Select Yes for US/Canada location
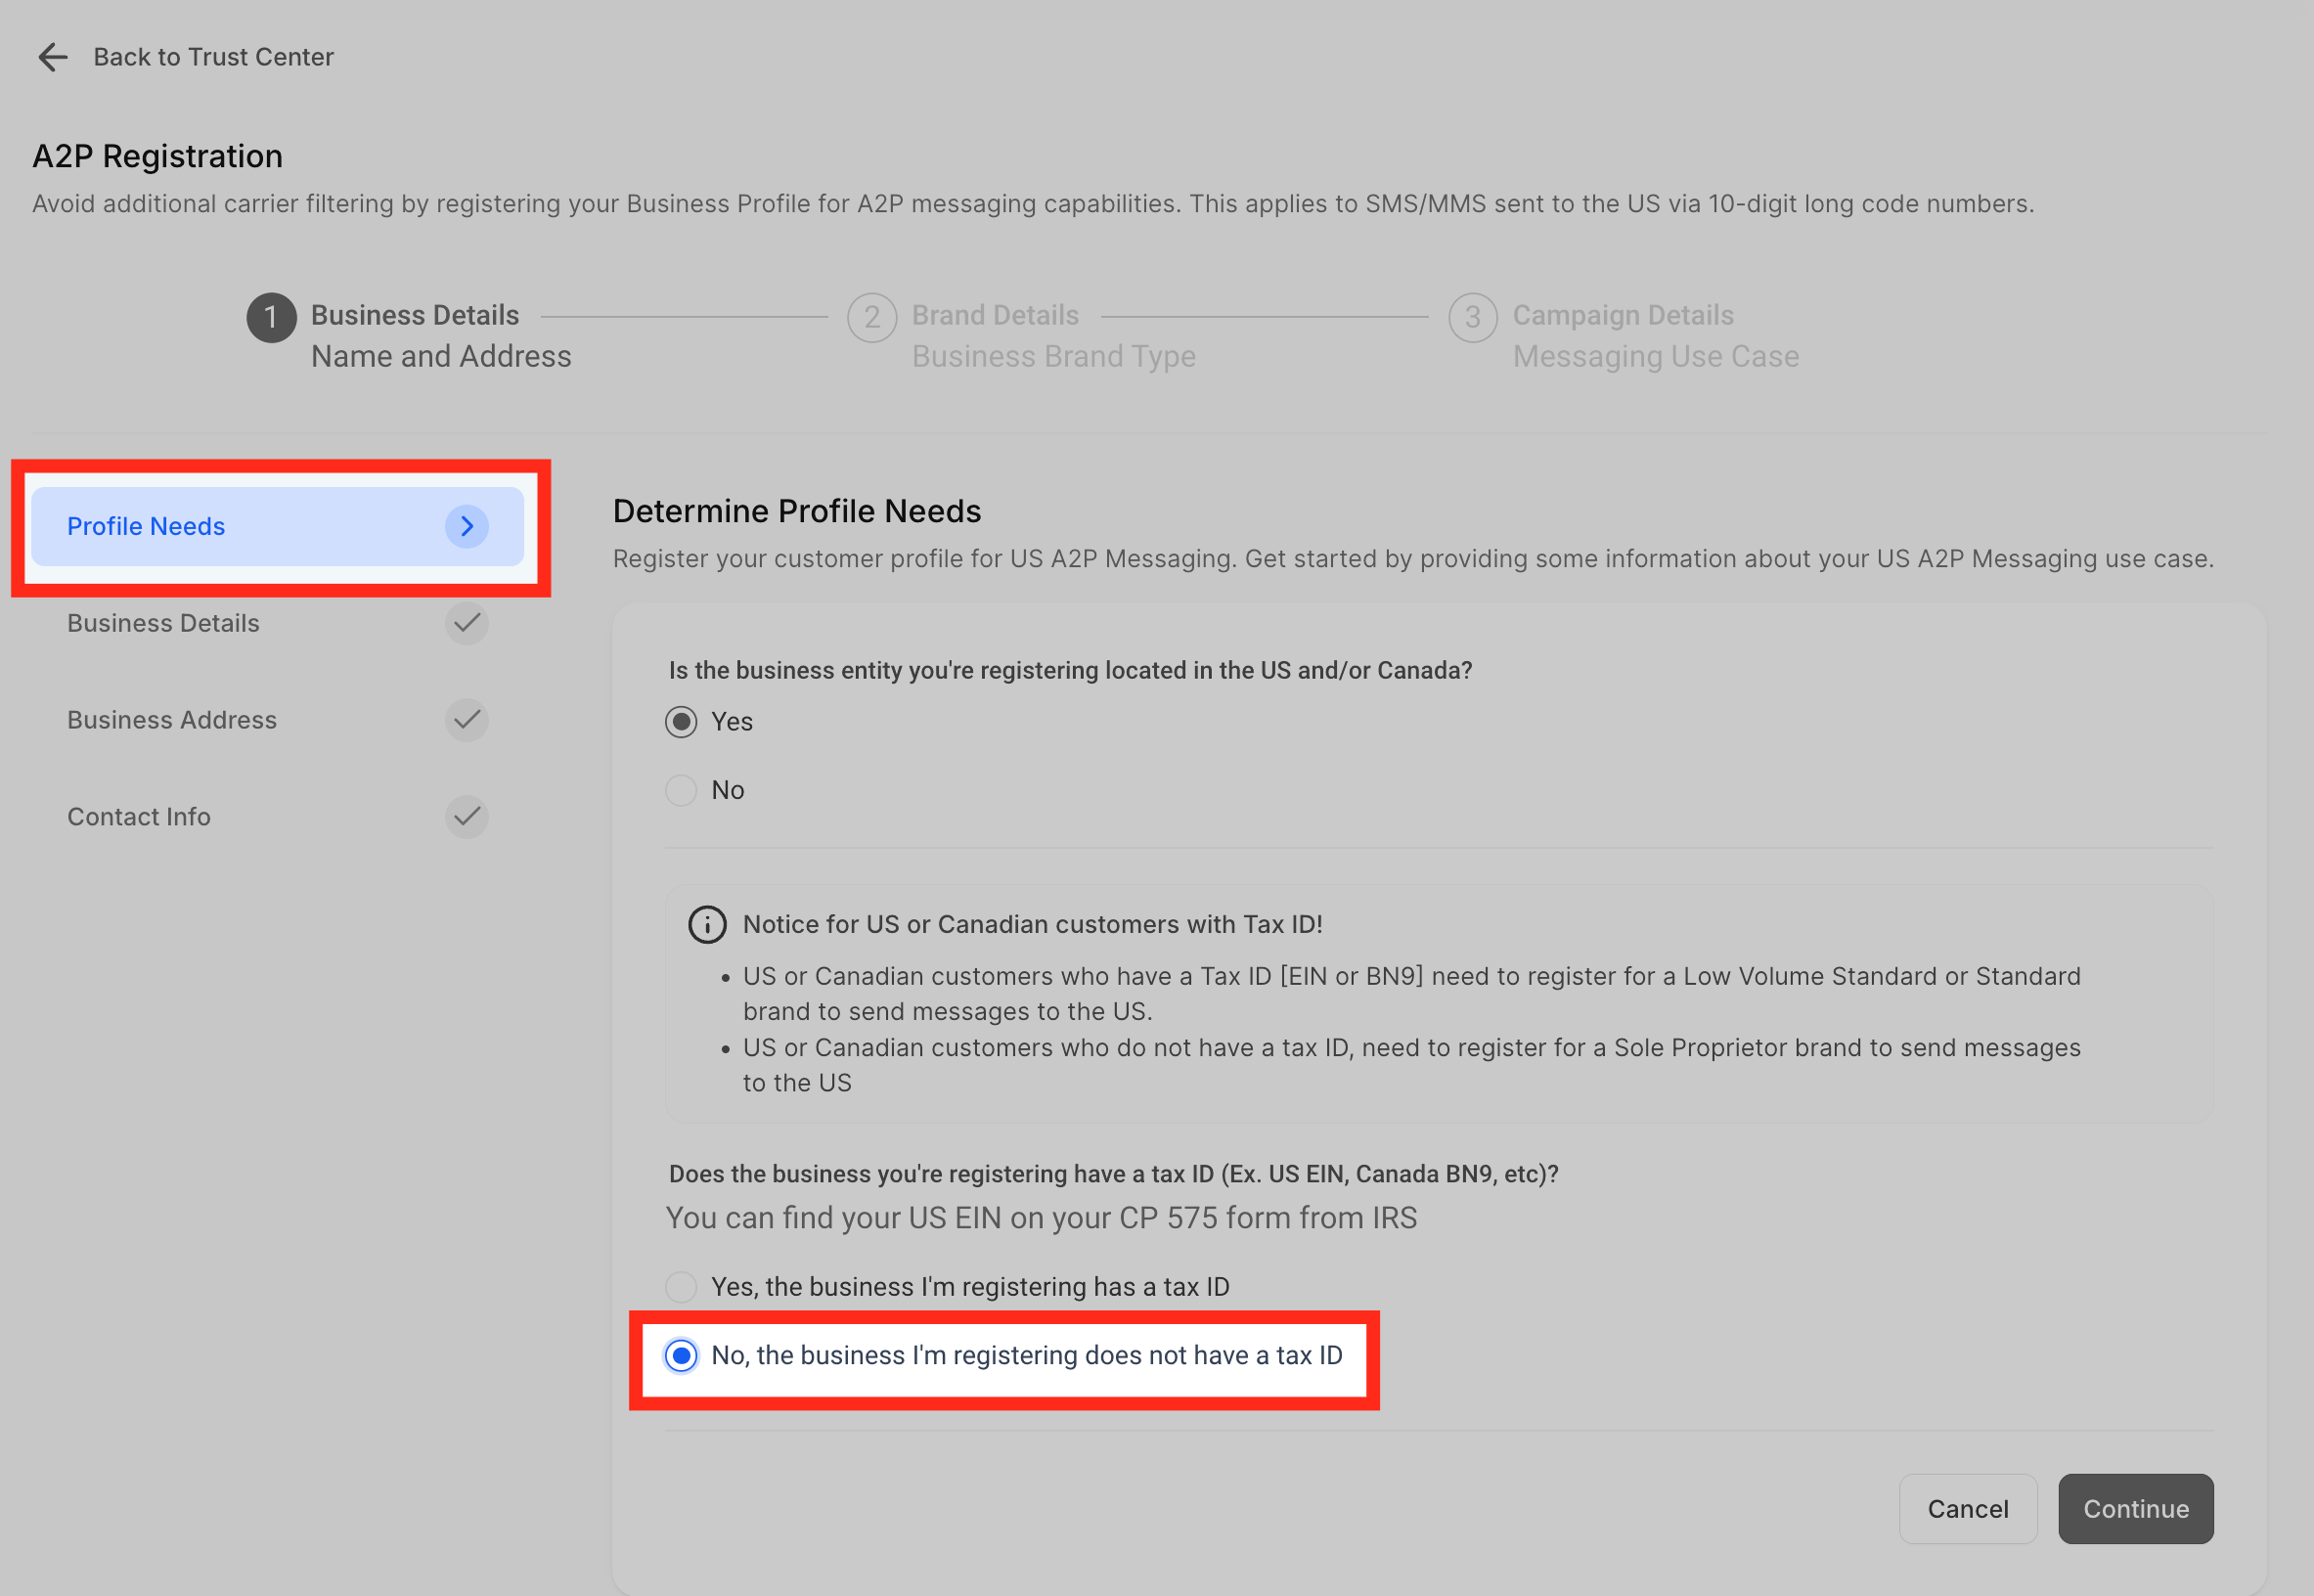This screenshot has height=1596, width=2314. tap(681, 722)
